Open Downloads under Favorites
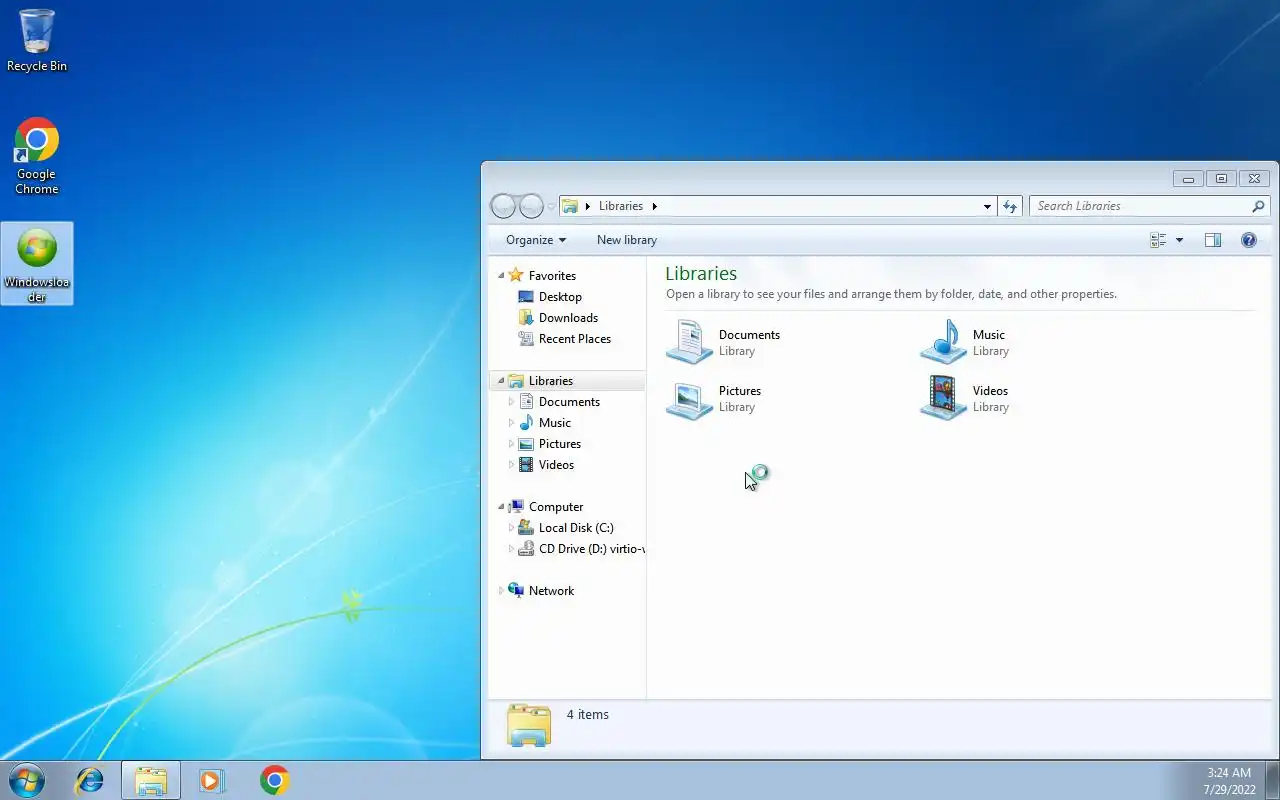 pos(568,318)
